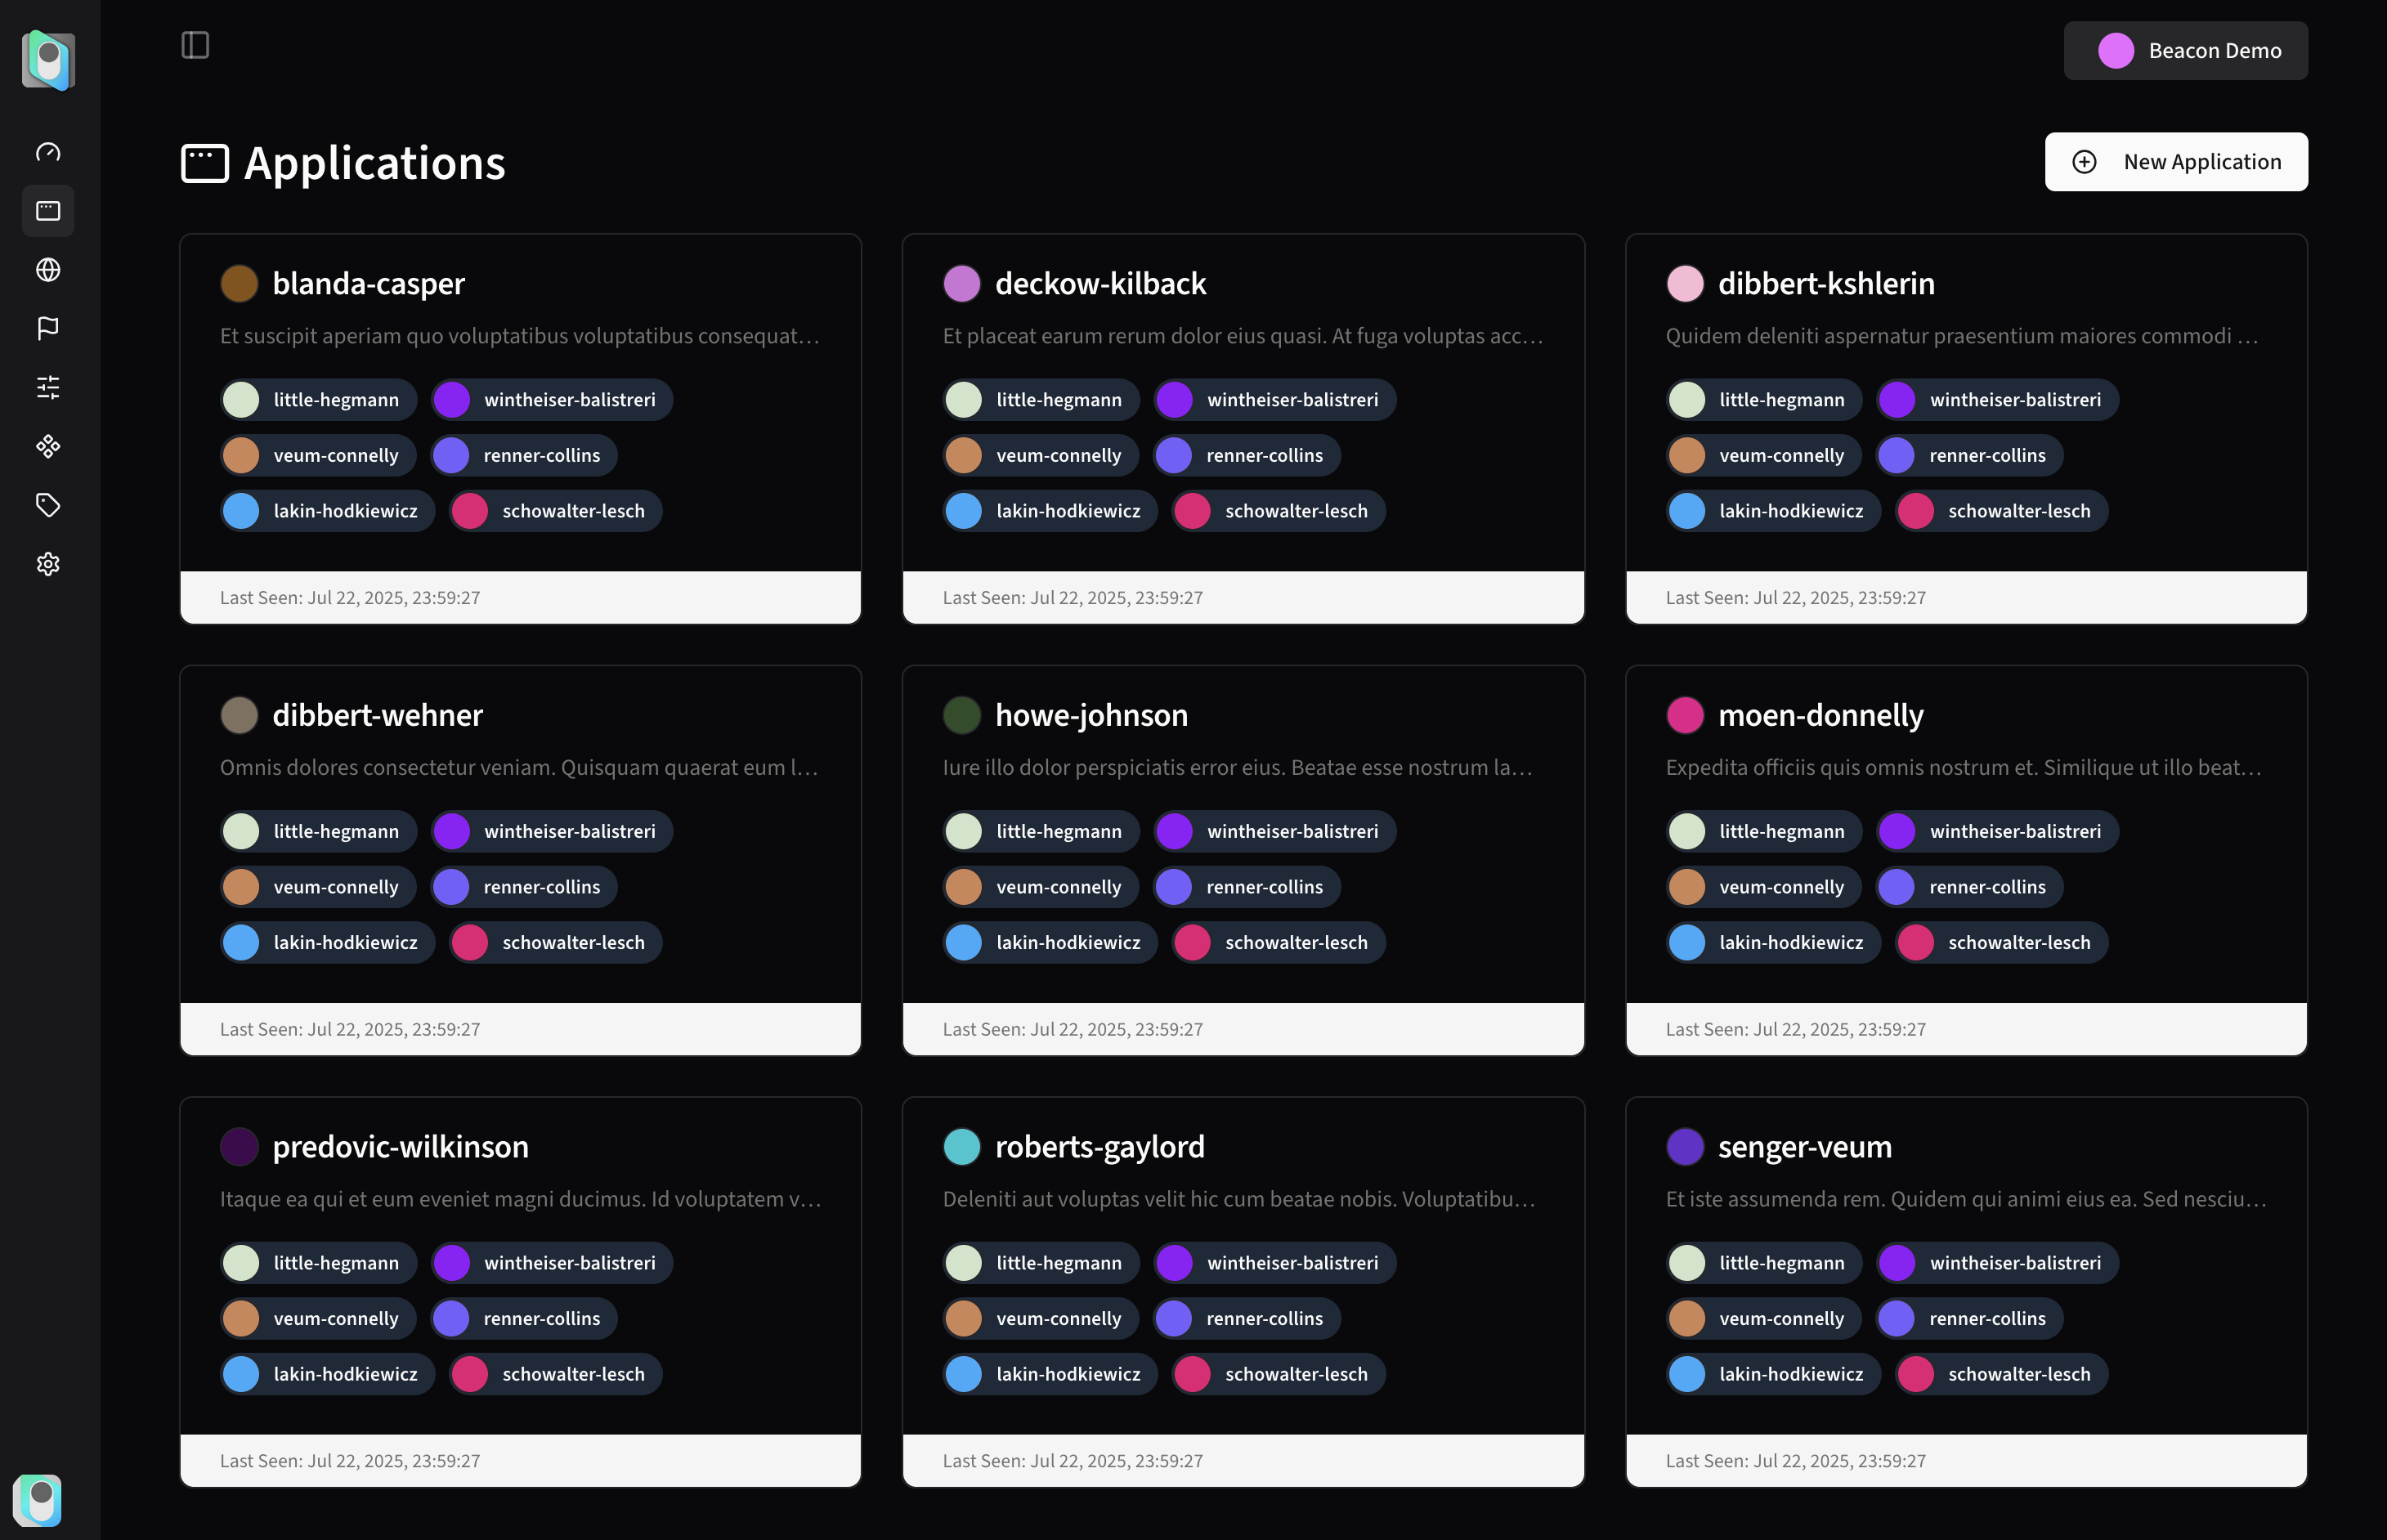Open the howe-johnson application title
Viewport: 2387px width, 1540px height.
tap(1091, 715)
